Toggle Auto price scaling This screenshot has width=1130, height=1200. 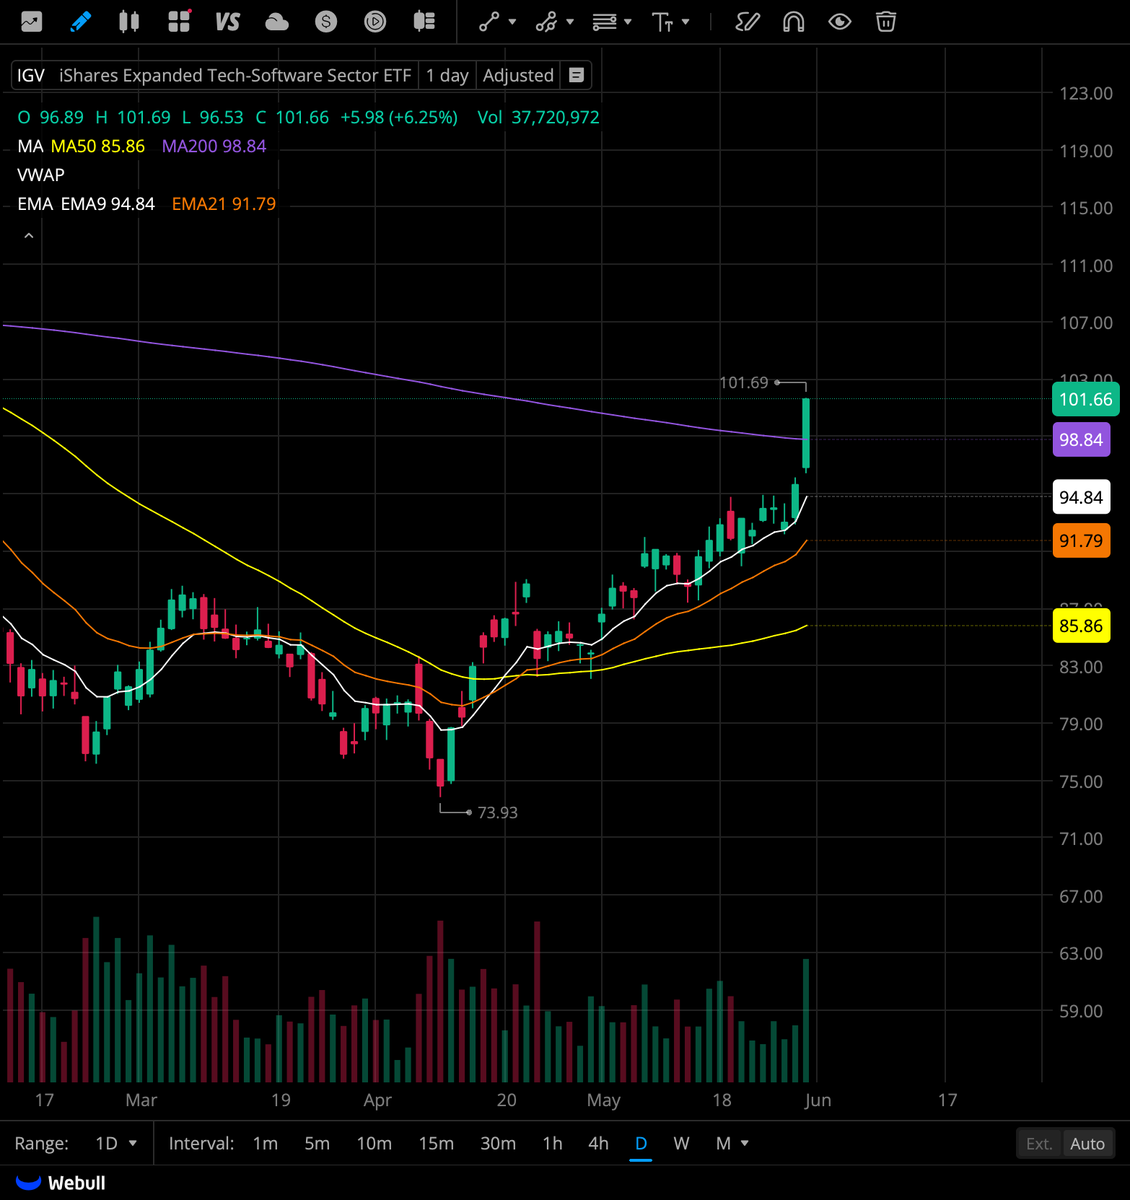[x=1087, y=1143]
